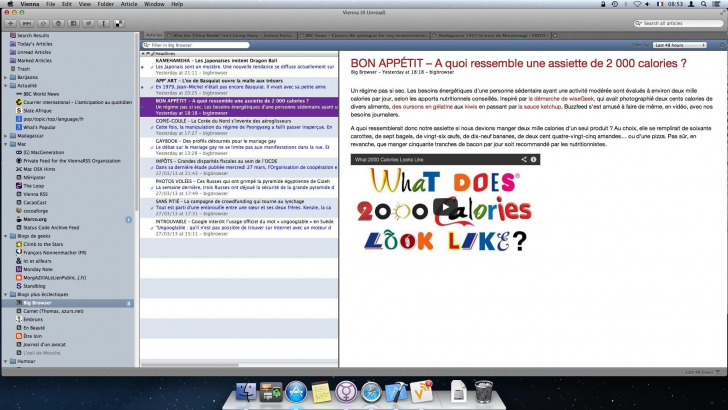Expand the Barijaona folder
728x410 pixels.
point(6,77)
